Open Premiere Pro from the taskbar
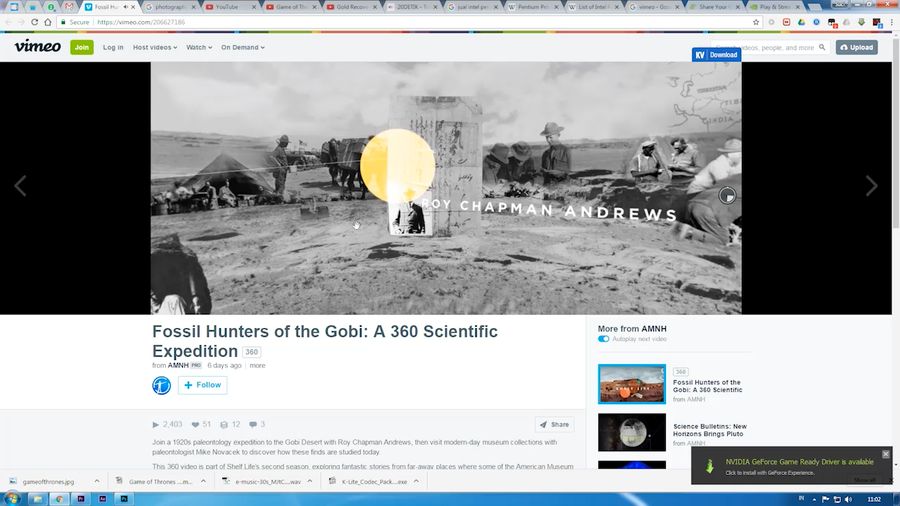Image resolution: width=900 pixels, height=506 pixels. coord(81,499)
